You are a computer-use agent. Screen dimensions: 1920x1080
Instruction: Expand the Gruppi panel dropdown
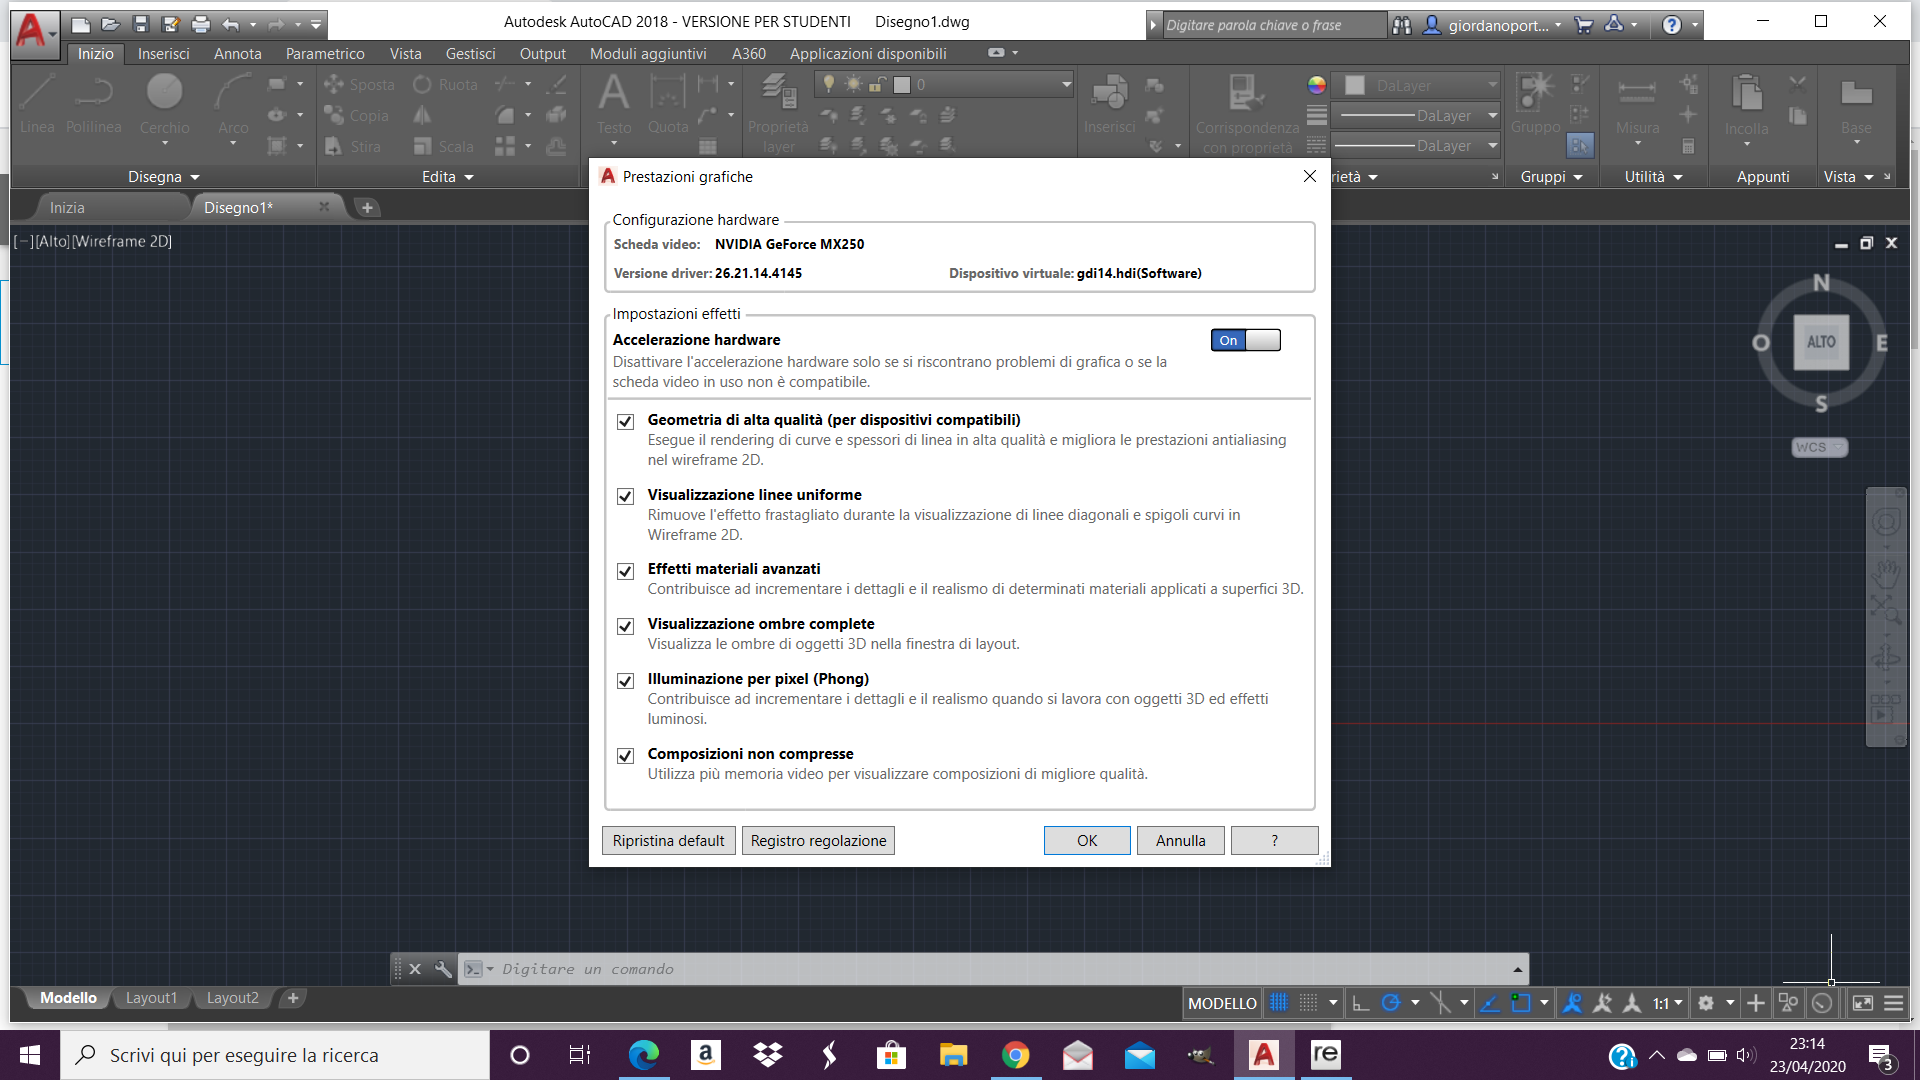1551,177
